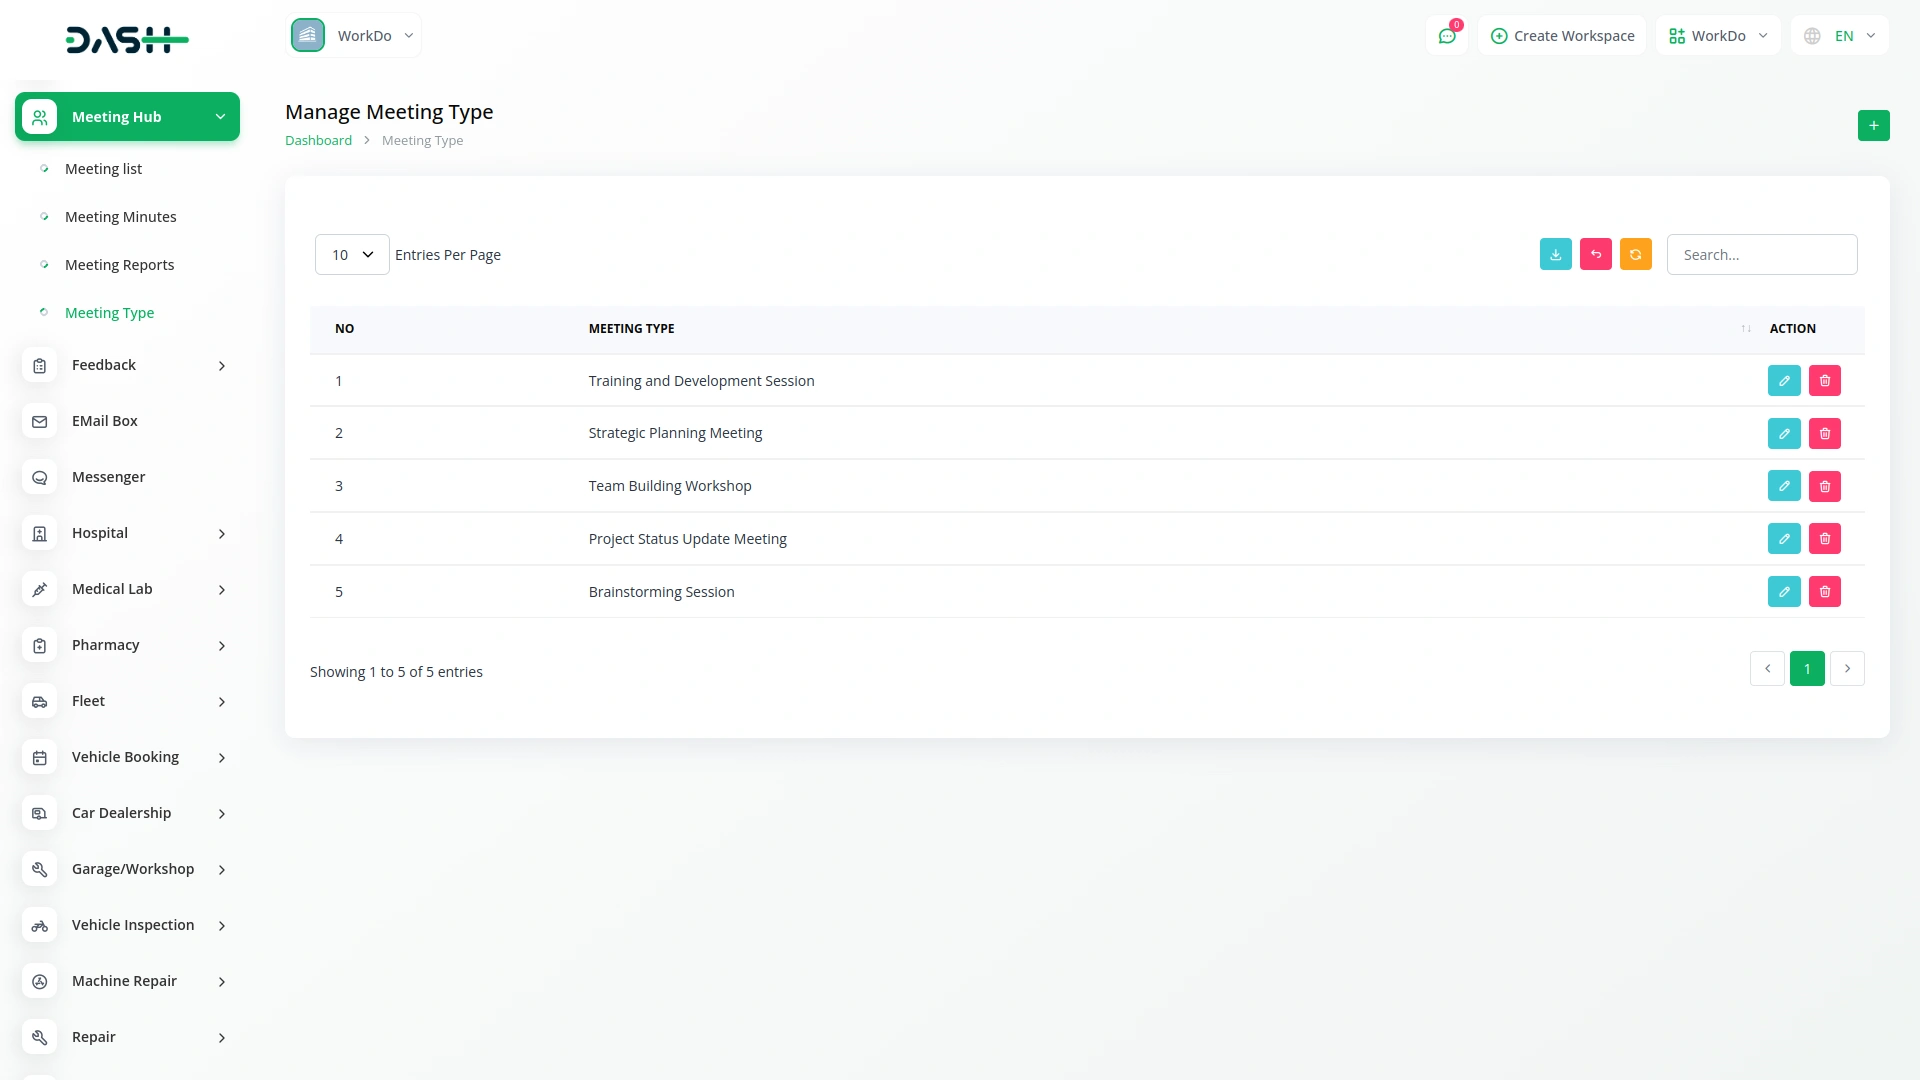This screenshot has width=1920, height=1080.
Task: Click the Fleet car icon
Action: coord(40,702)
